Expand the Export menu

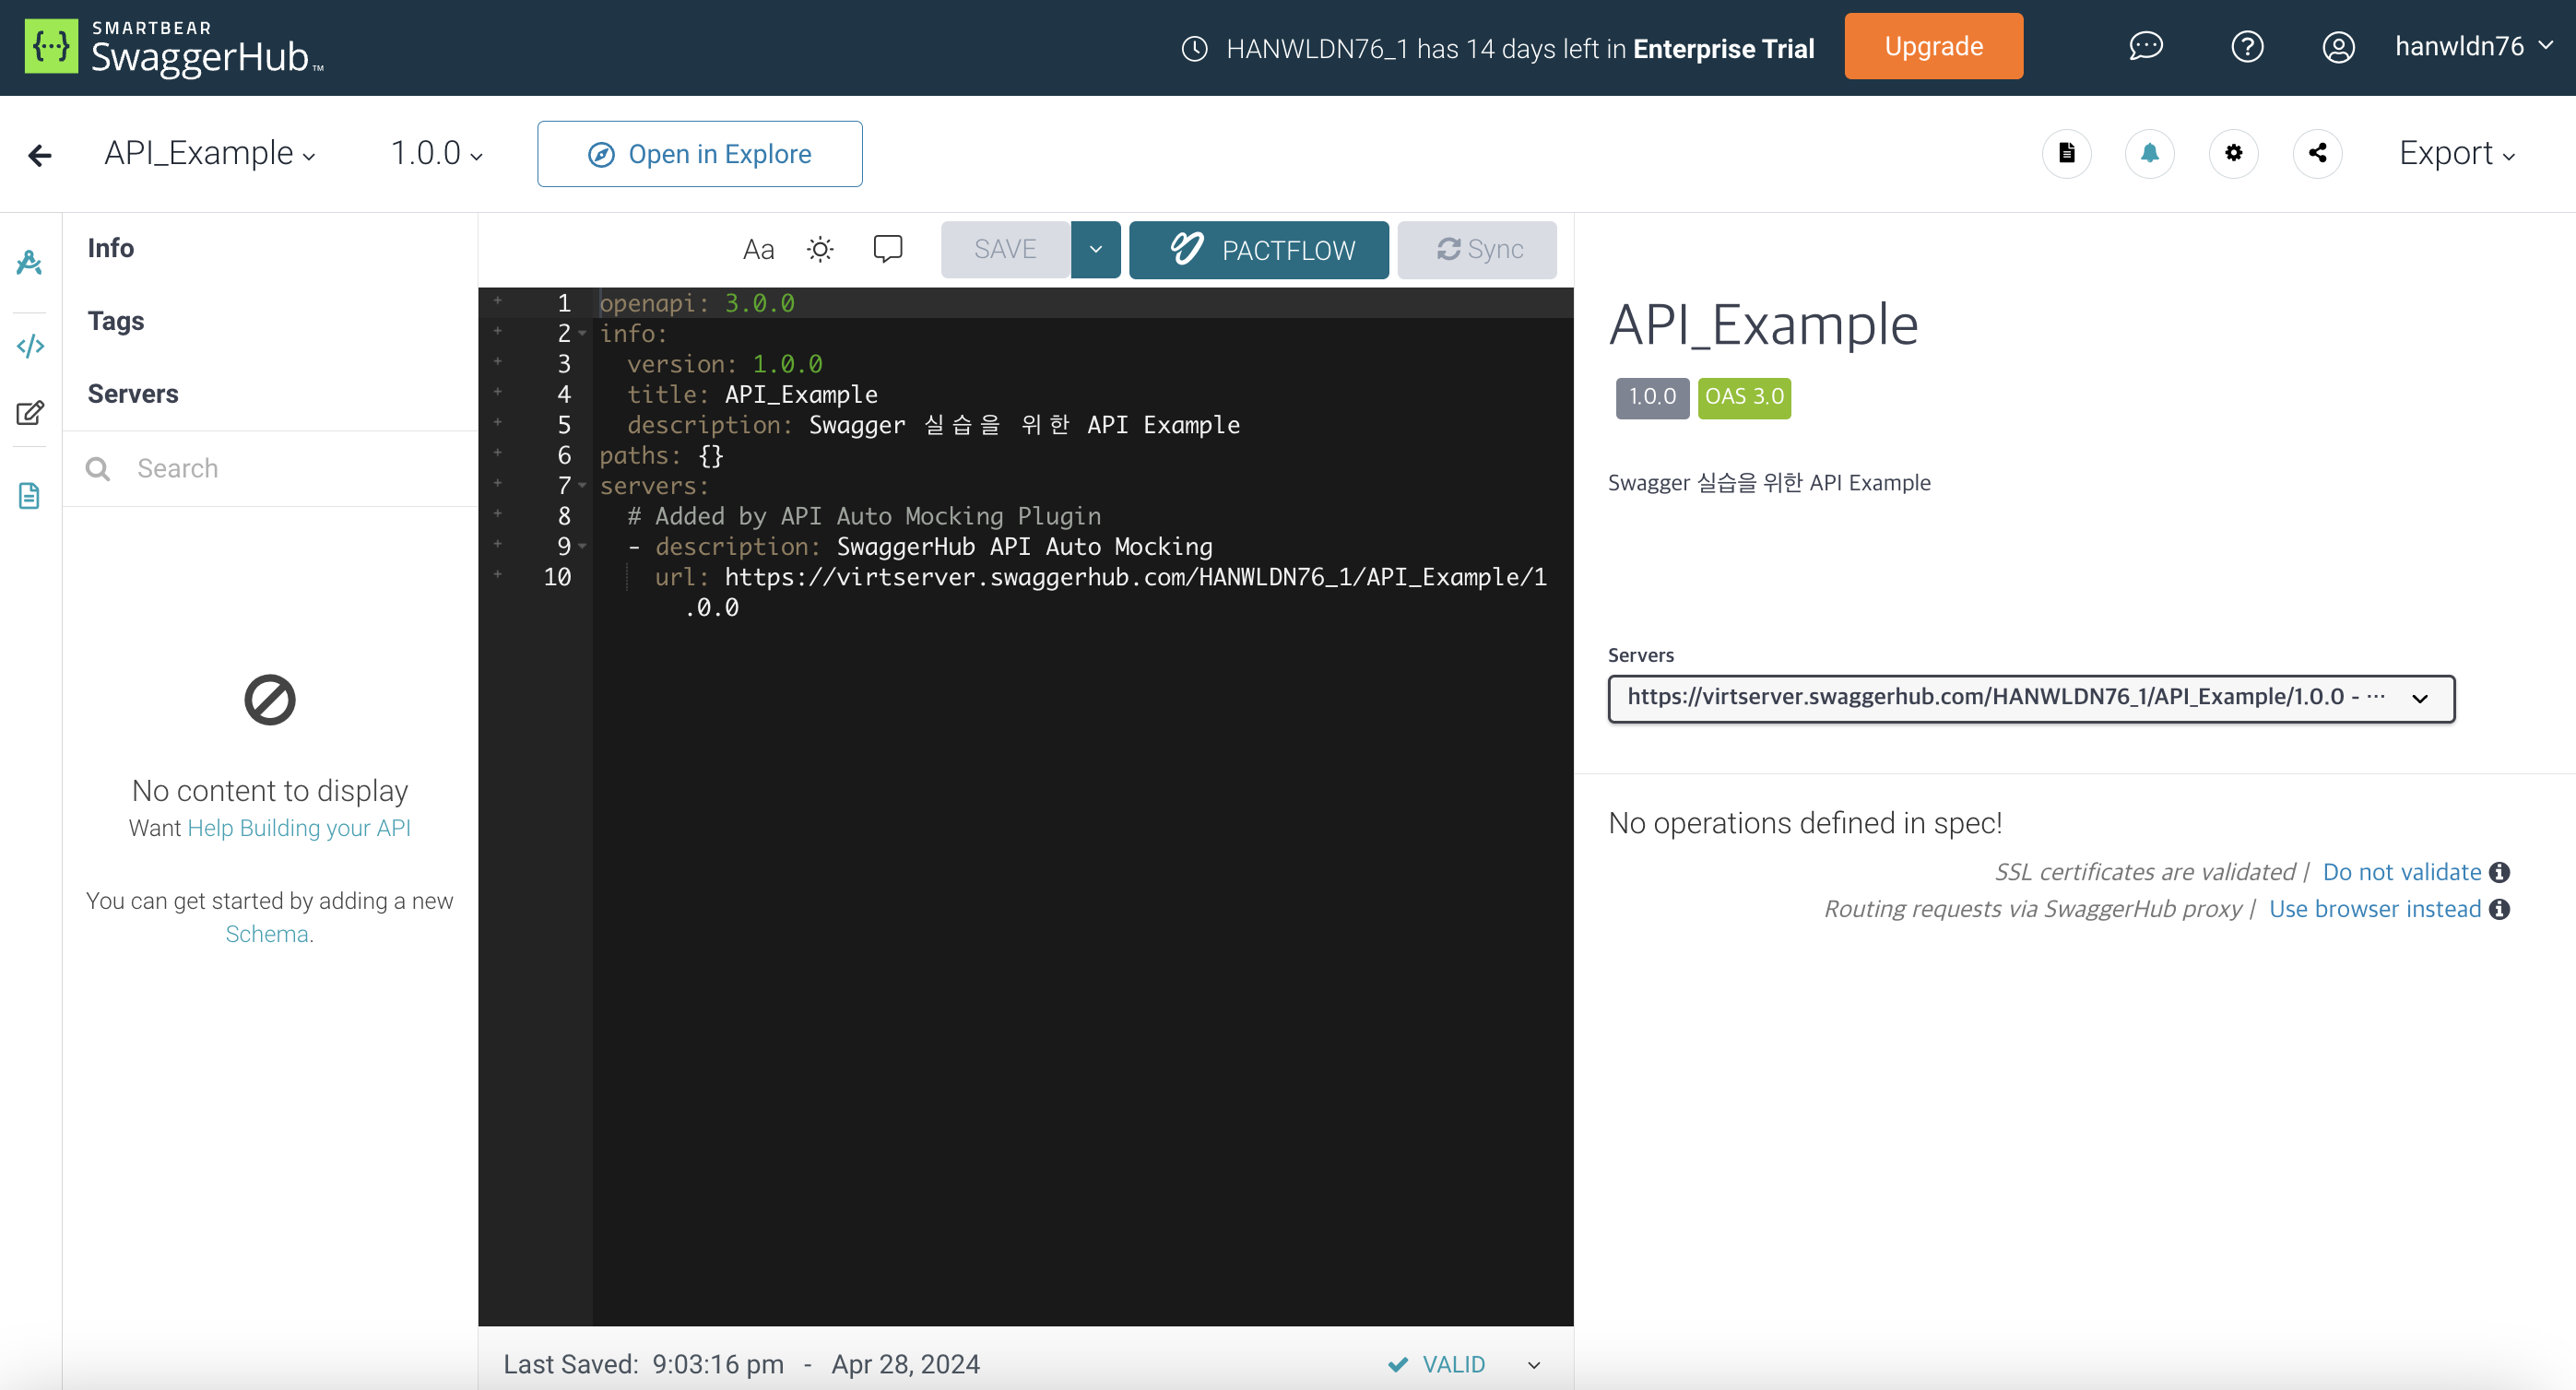click(x=2456, y=154)
